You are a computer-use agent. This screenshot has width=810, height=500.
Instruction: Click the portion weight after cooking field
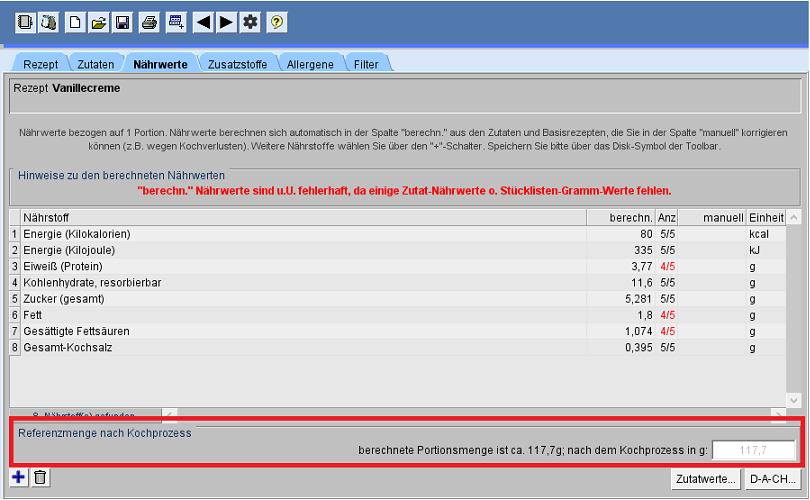(x=753, y=451)
